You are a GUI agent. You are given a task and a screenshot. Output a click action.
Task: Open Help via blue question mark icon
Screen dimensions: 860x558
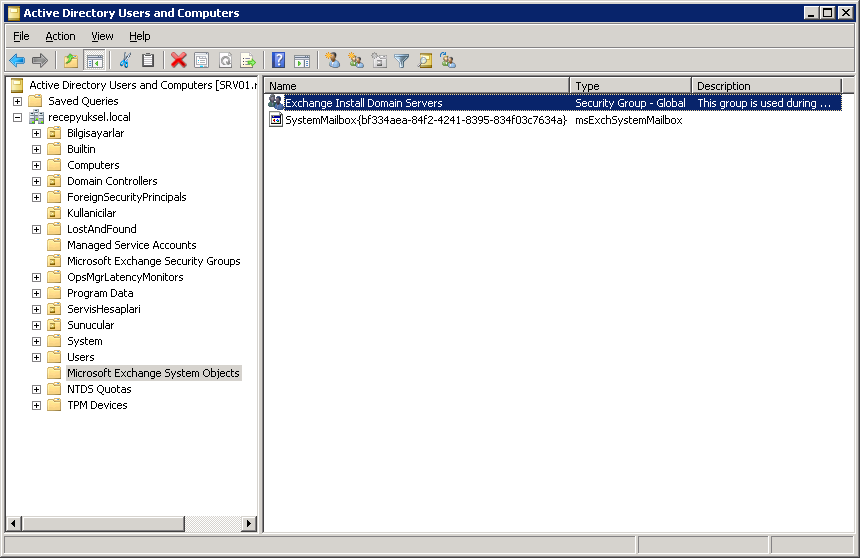click(x=279, y=60)
